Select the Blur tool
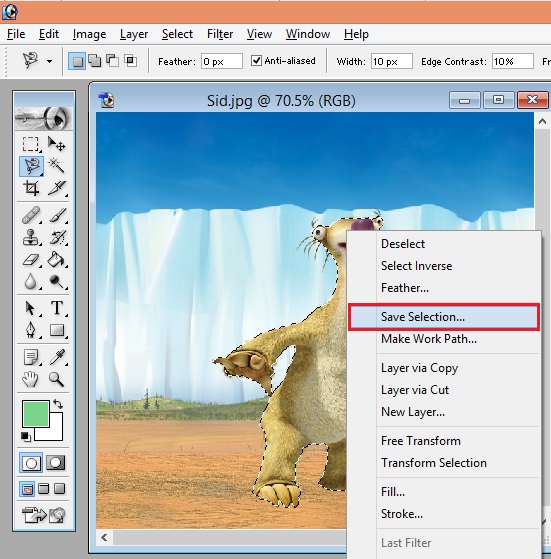Screen dimensions: 551x559 click(x=31, y=281)
